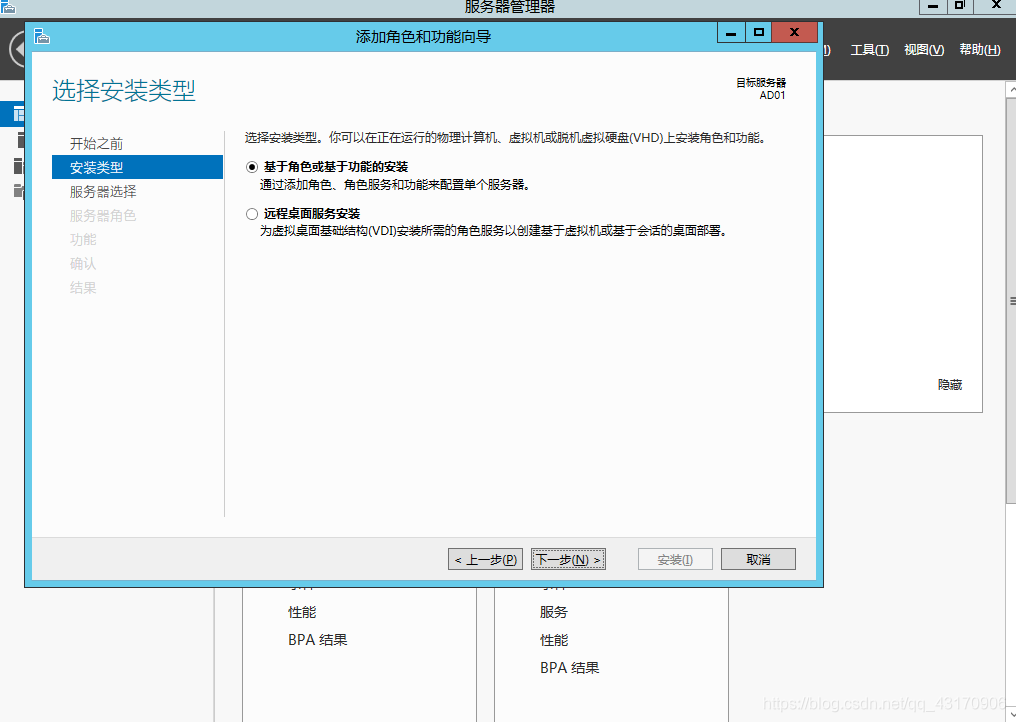Close the 添加角色和功能向导 window
The width and height of the screenshot is (1016, 722).
tap(794, 32)
